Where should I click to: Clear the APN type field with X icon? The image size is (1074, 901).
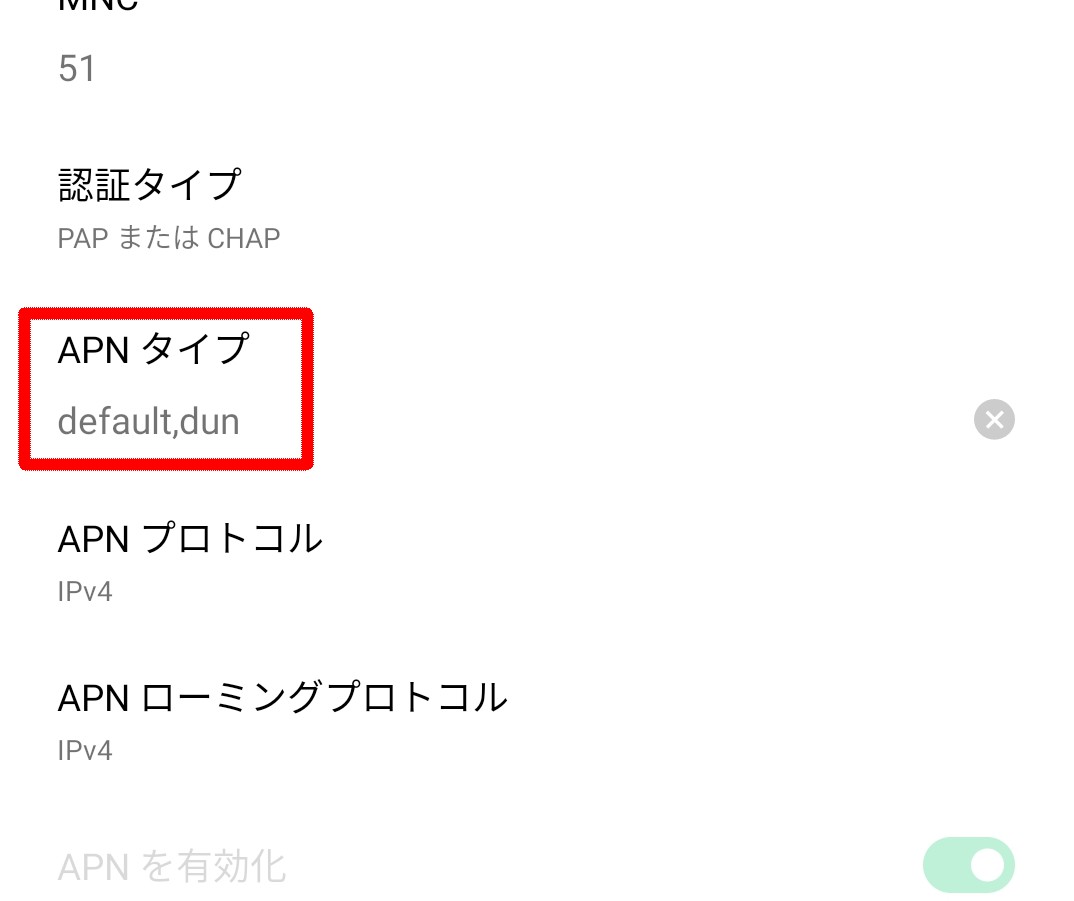click(x=994, y=419)
